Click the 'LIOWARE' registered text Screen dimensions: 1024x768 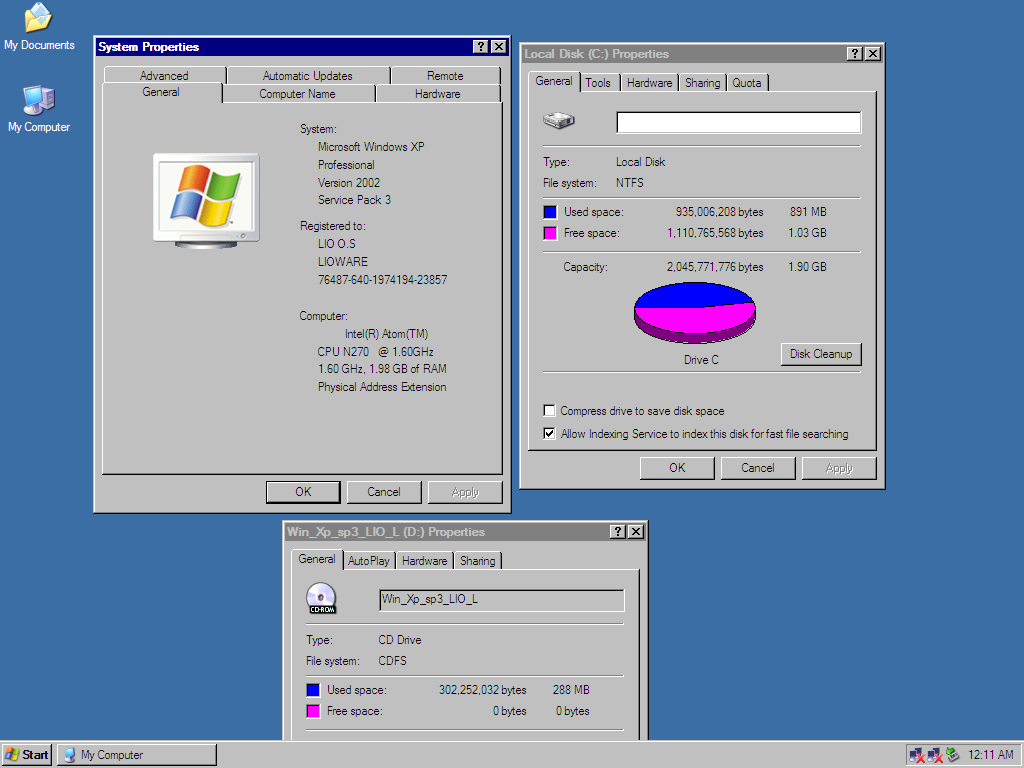tap(342, 262)
